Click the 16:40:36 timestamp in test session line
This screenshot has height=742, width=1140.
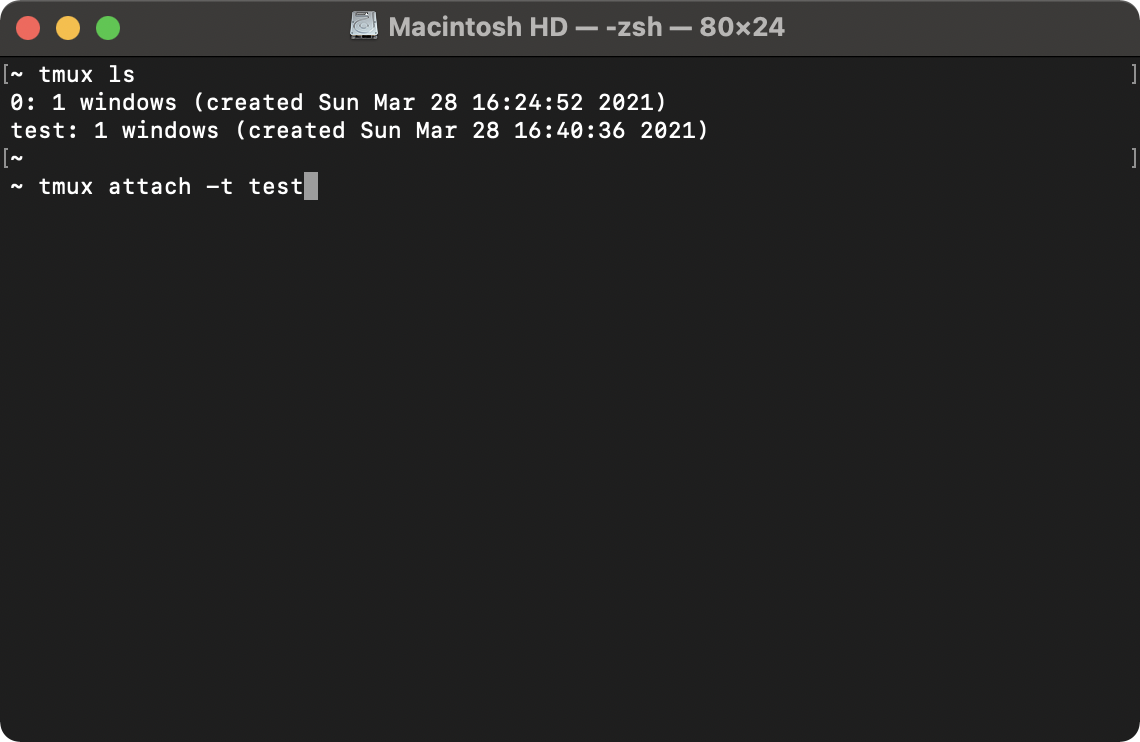pos(569,131)
